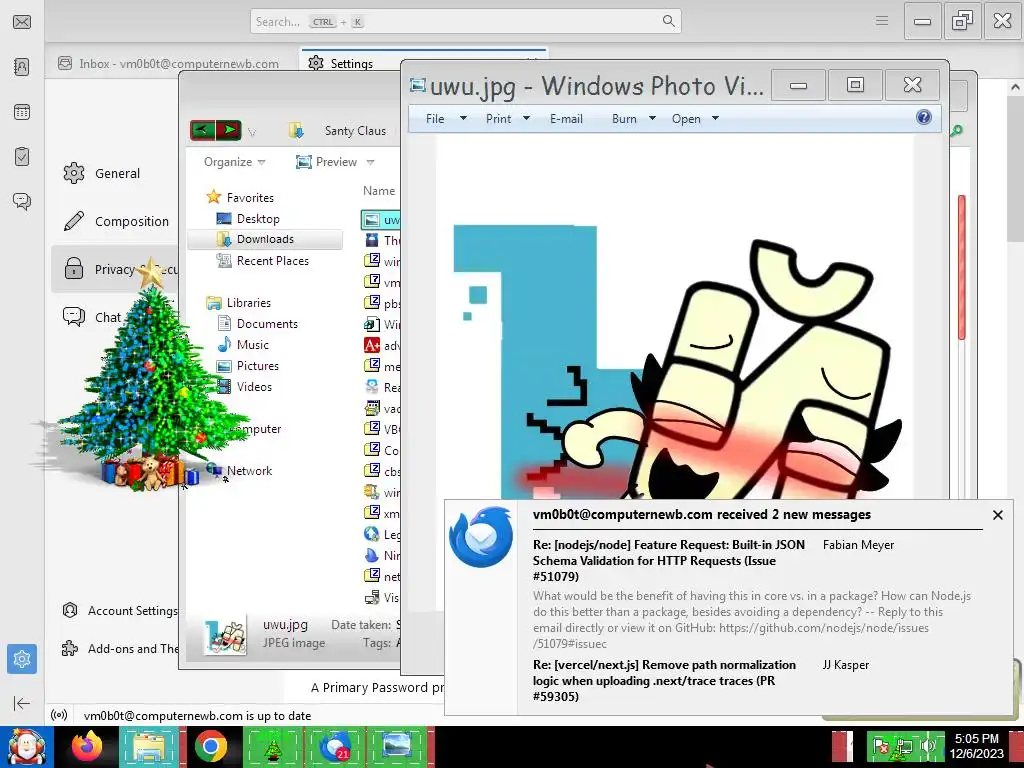Click the Name column header in Explorer
Screen dimensions: 1024x768
(x=379, y=191)
